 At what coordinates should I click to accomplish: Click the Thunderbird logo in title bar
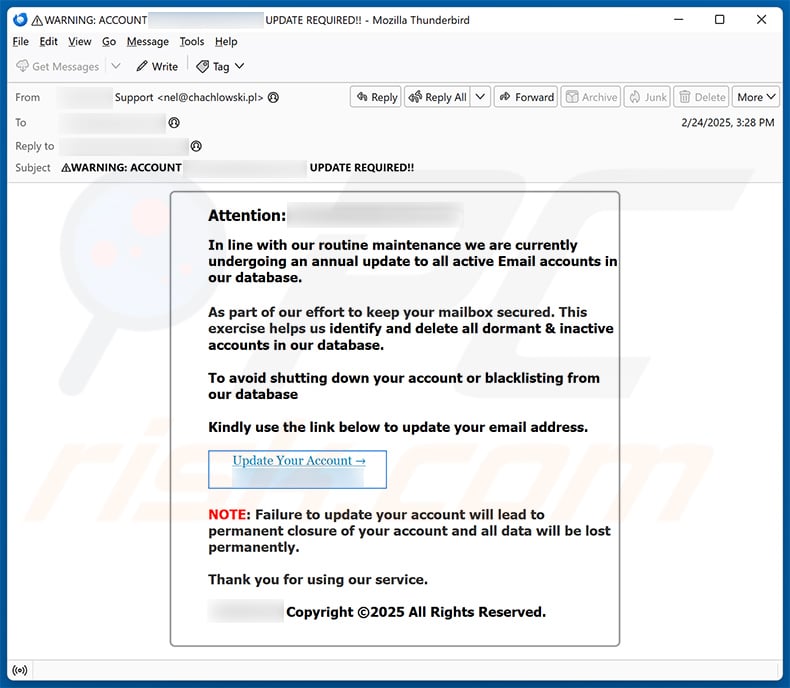tap(20, 20)
